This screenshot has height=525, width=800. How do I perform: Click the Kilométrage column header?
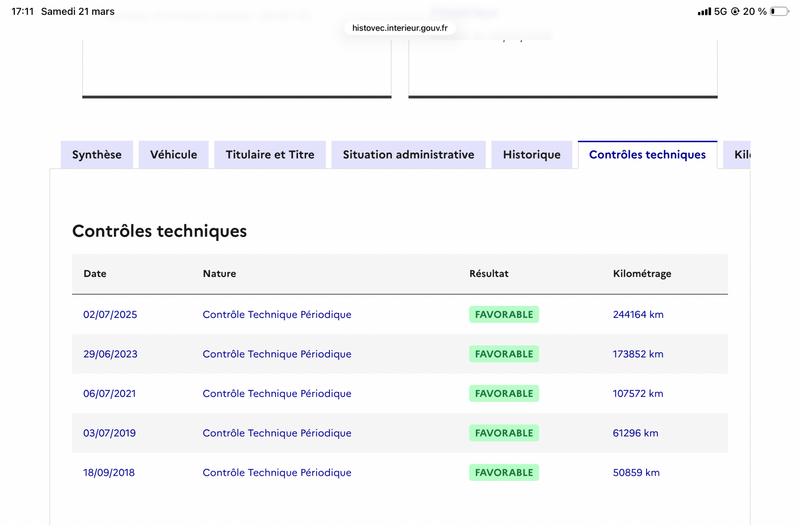coord(642,274)
